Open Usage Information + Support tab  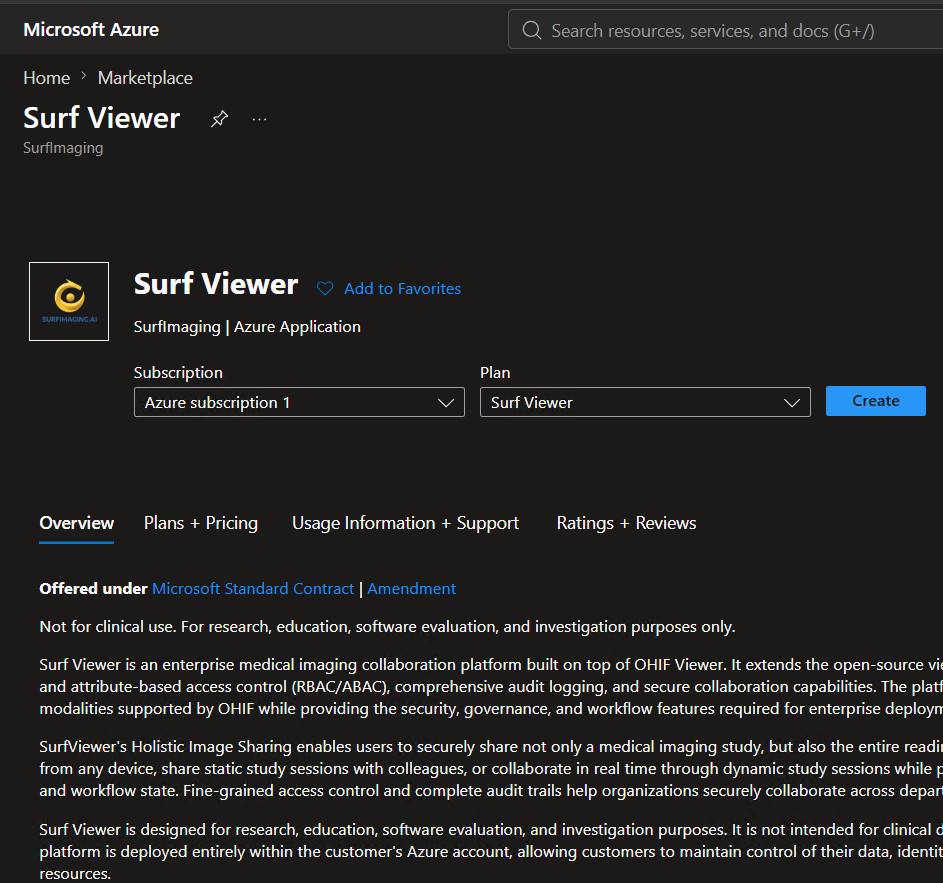405,523
